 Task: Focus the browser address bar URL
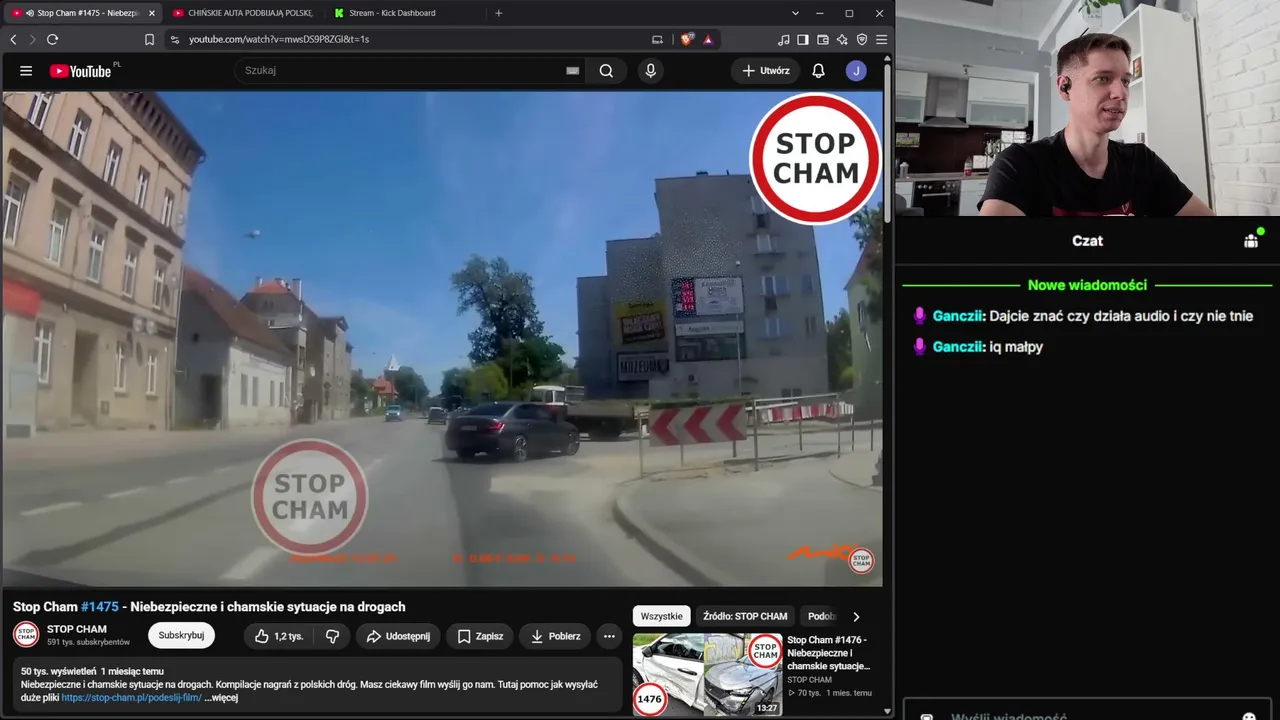tap(279, 39)
